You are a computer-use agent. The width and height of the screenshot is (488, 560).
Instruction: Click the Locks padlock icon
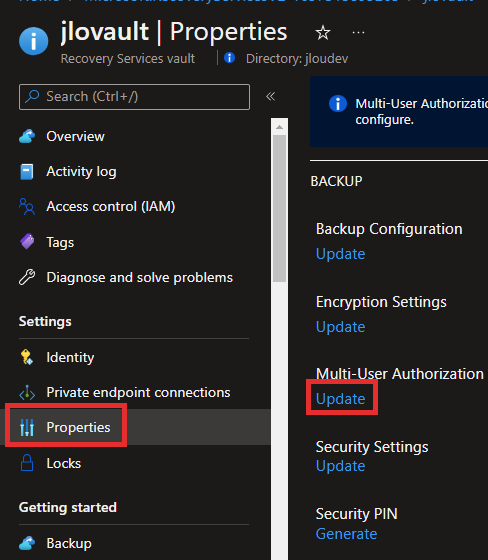pyautogui.click(x=27, y=463)
